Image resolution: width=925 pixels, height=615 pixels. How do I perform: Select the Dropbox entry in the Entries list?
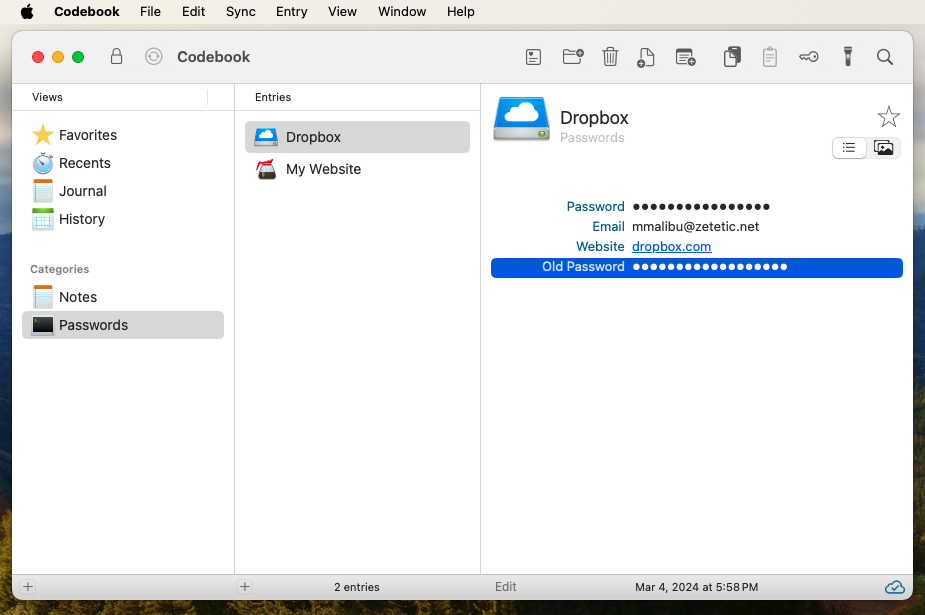pyautogui.click(x=357, y=137)
